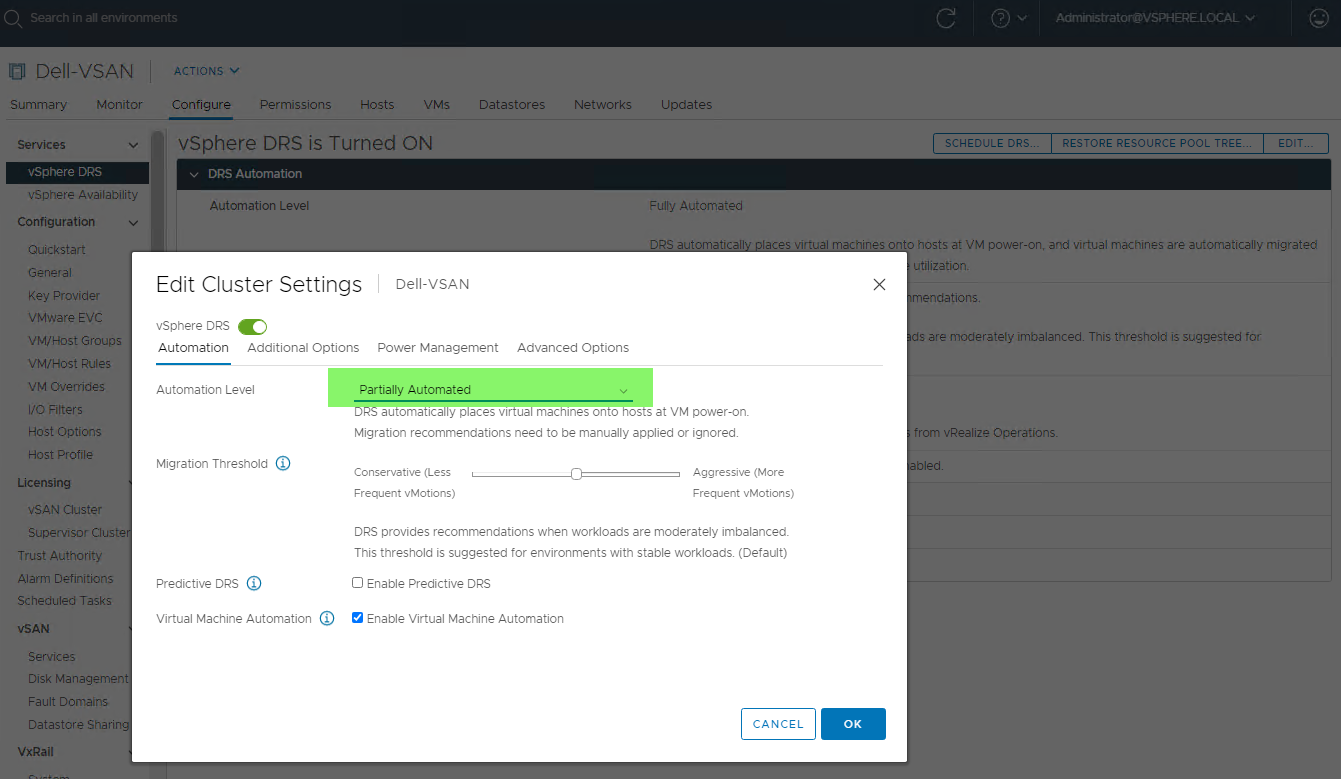
Task: Open the Monitor tab for Dell-VSAN
Action: tap(119, 104)
